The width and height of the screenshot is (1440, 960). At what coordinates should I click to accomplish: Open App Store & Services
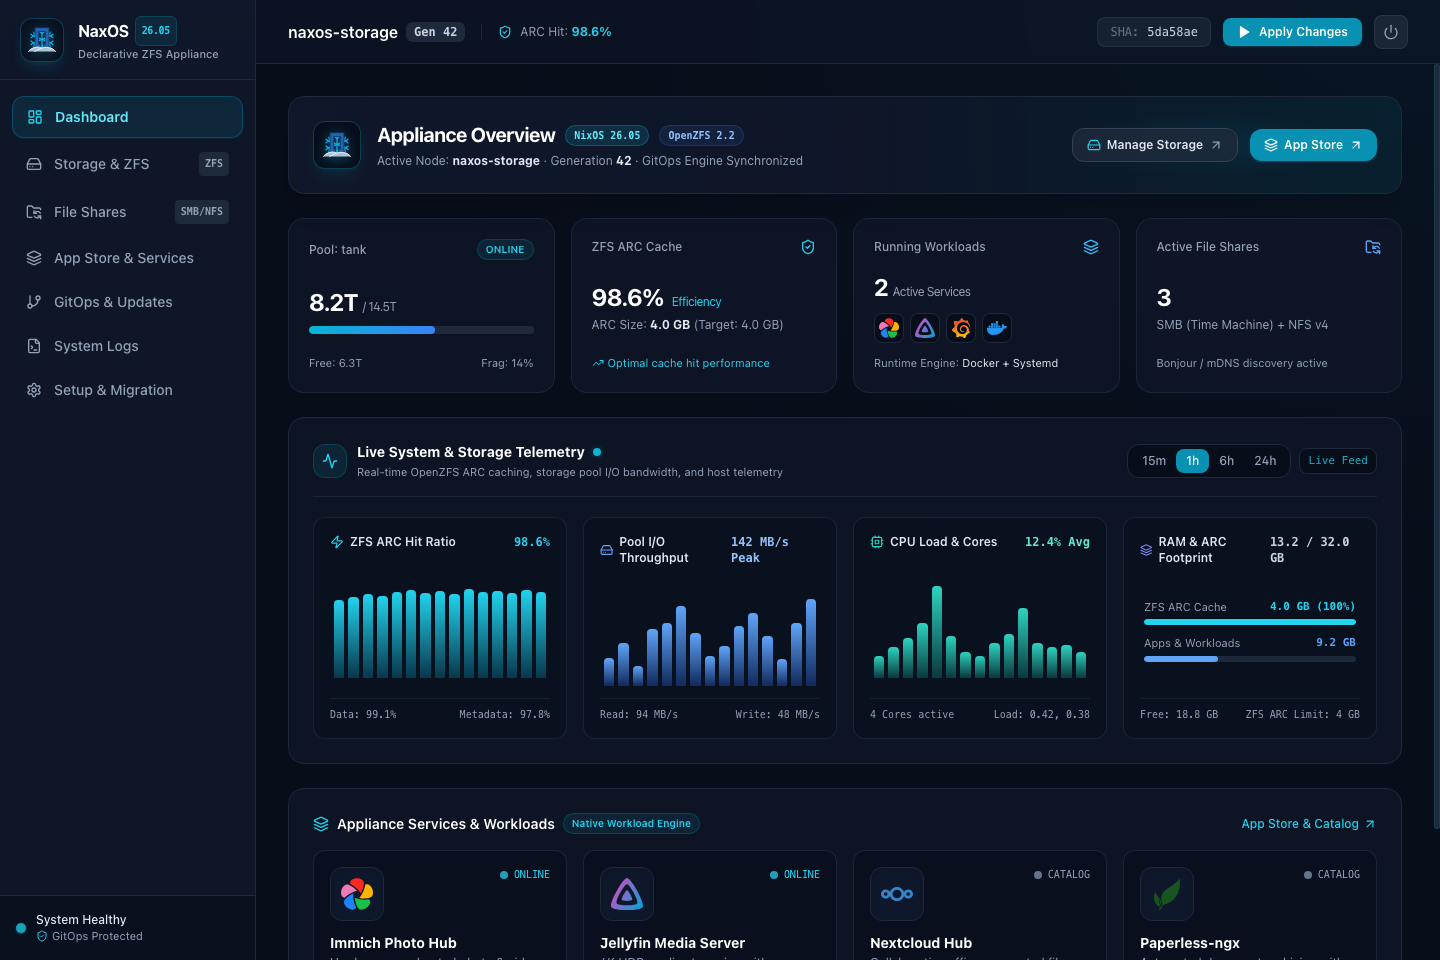point(127,258)
